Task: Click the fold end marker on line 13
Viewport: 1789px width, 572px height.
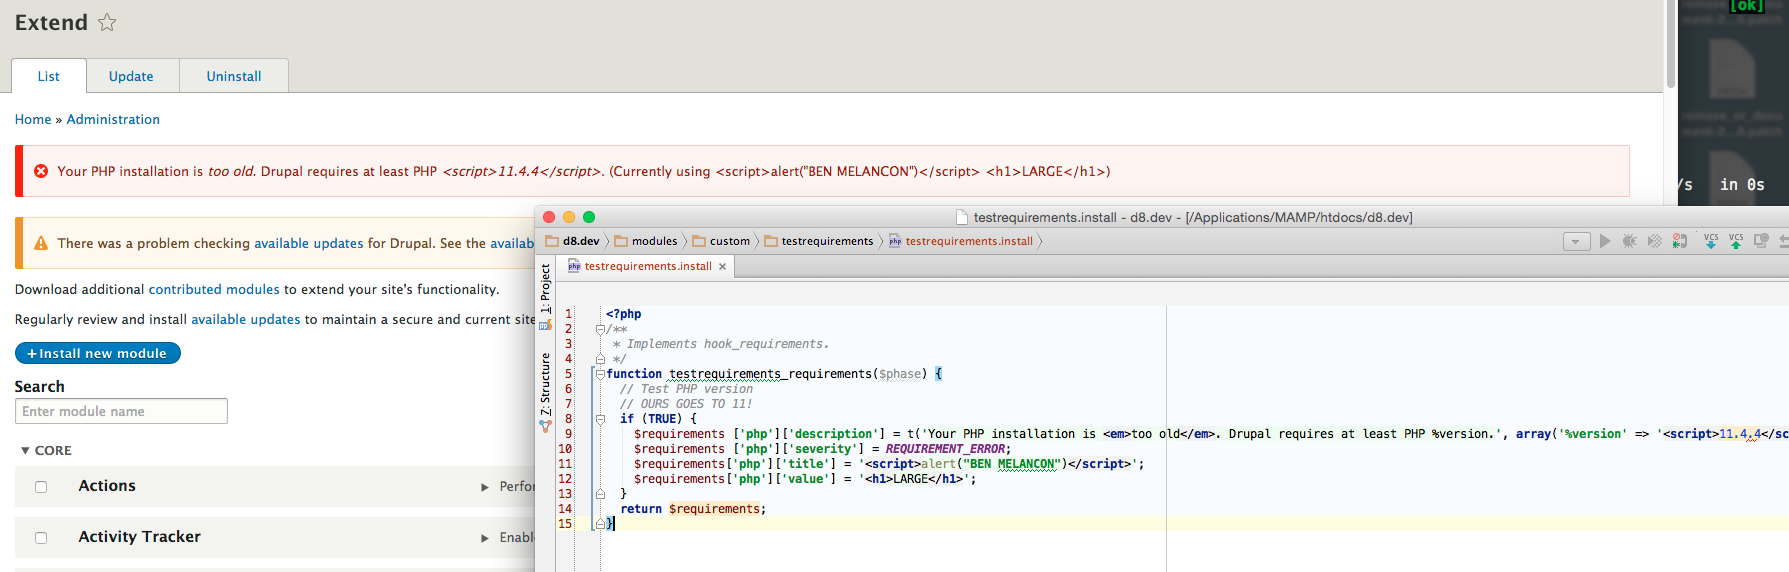Action: click(600, 494)
